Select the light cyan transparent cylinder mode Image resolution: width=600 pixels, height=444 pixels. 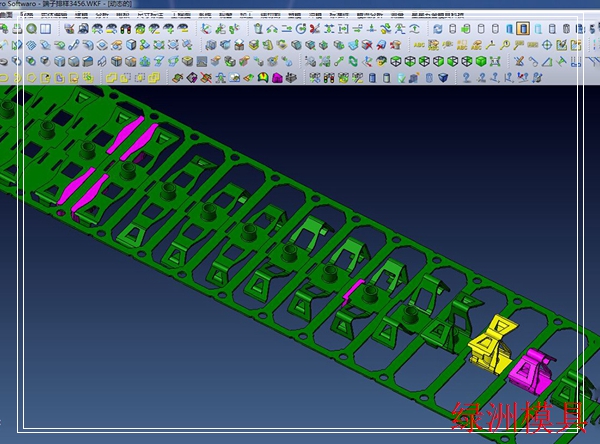[x=538, y=29]
